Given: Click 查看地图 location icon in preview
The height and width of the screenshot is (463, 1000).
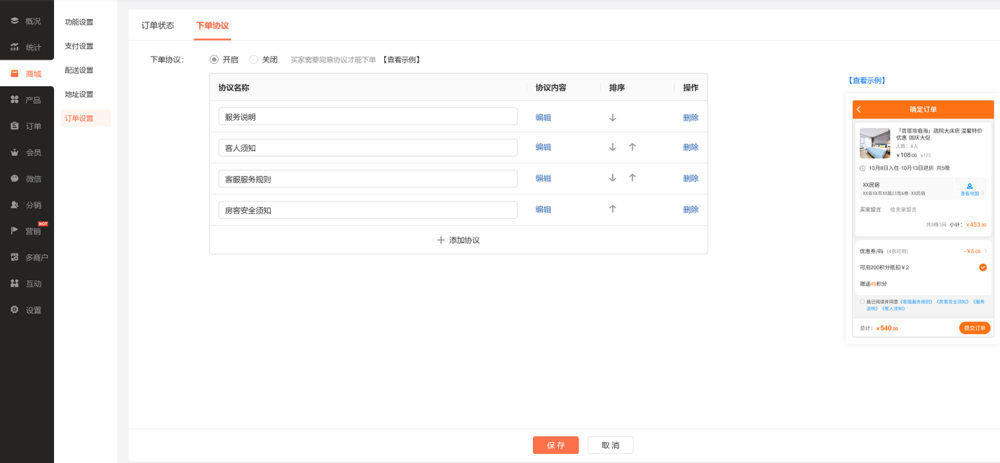Looking at the screenshot, I should point(970,186).
